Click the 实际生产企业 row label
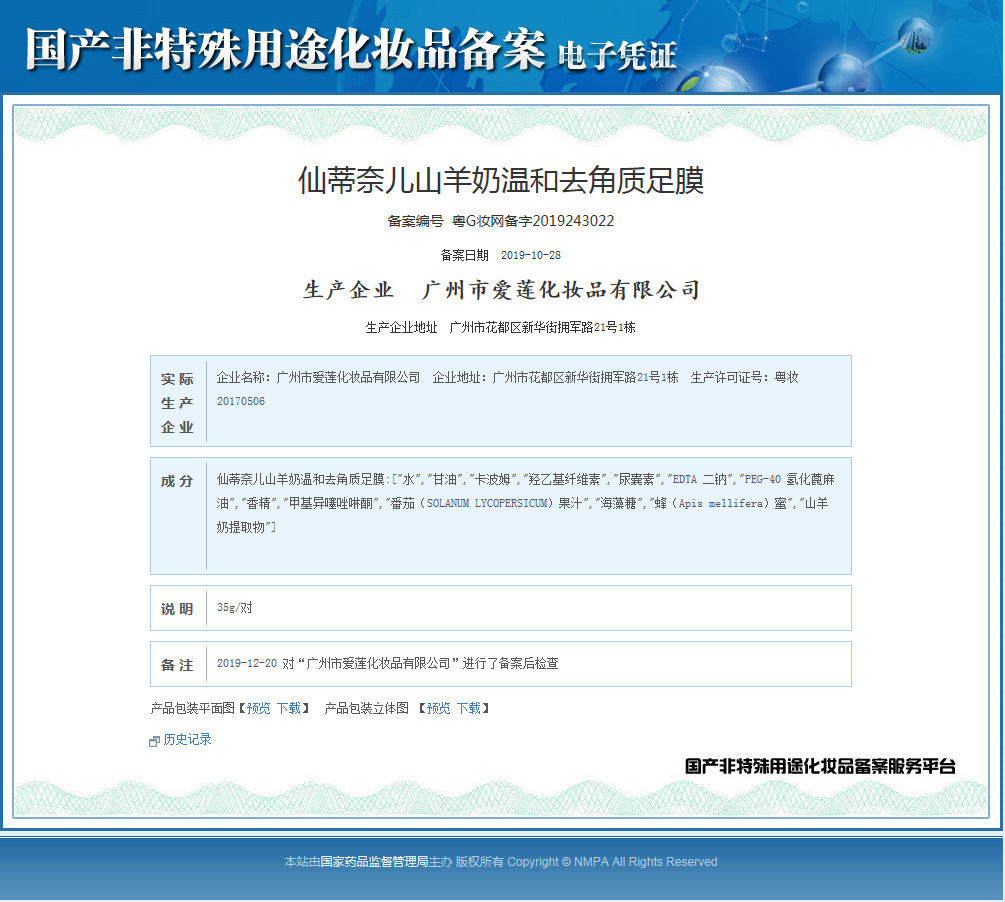The height and width of the screenshot is (902, 1005). click(178, 403)
